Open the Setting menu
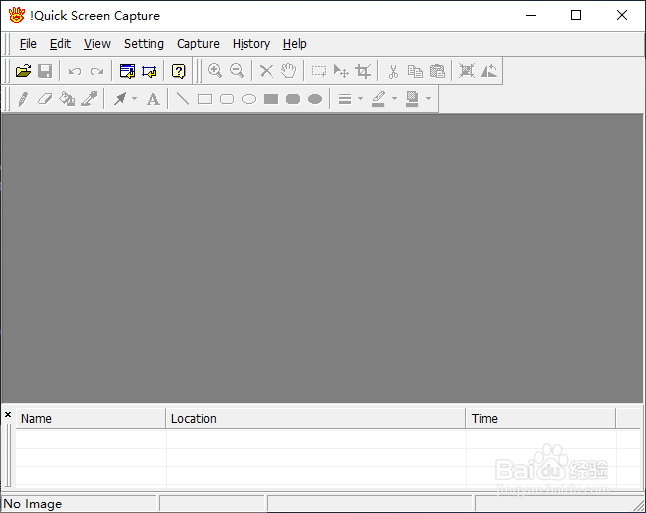The image size is (646, 513). (x=144, y=44)
